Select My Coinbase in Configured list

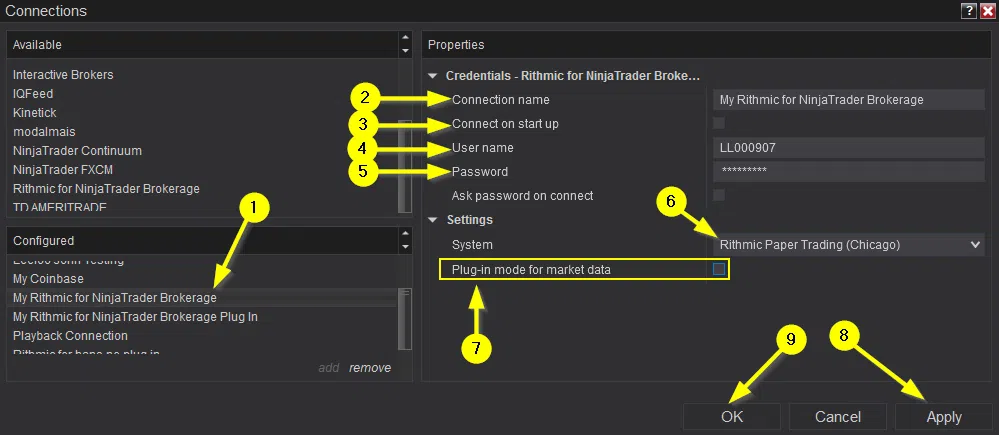pyautogui.click(x=48, y=278)
